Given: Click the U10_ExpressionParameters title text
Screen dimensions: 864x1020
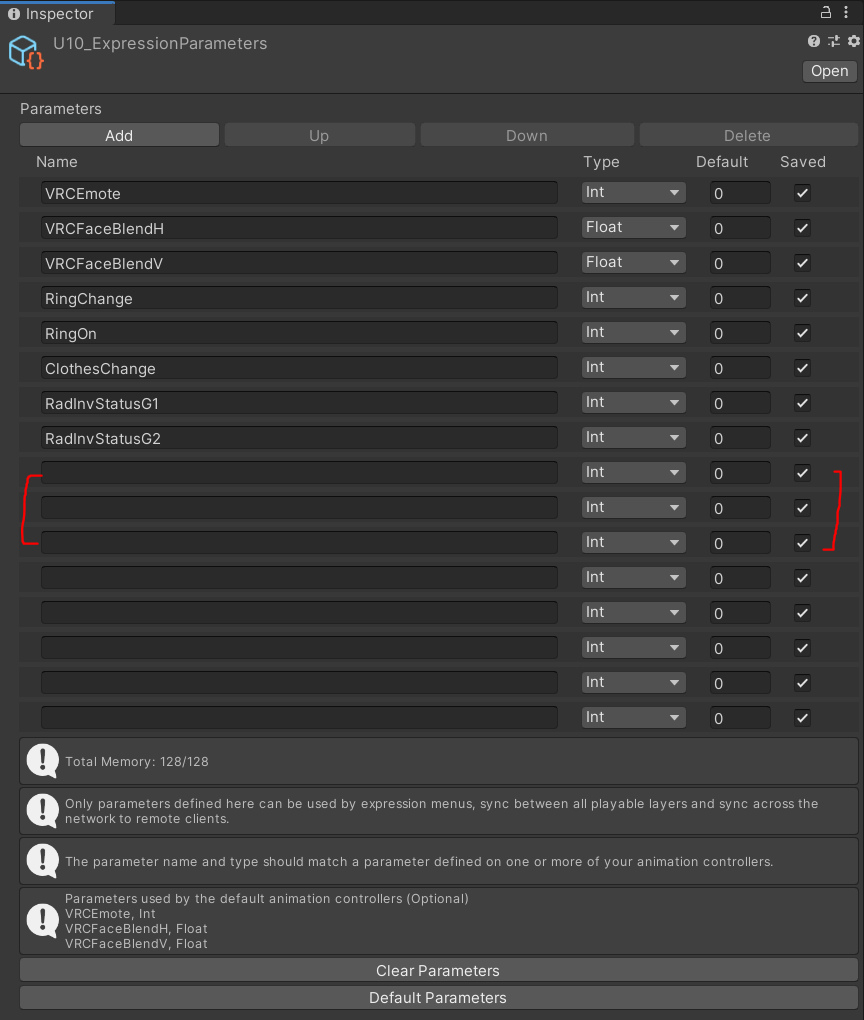Looking at the screenshot, I should click(x=160, y=44).
